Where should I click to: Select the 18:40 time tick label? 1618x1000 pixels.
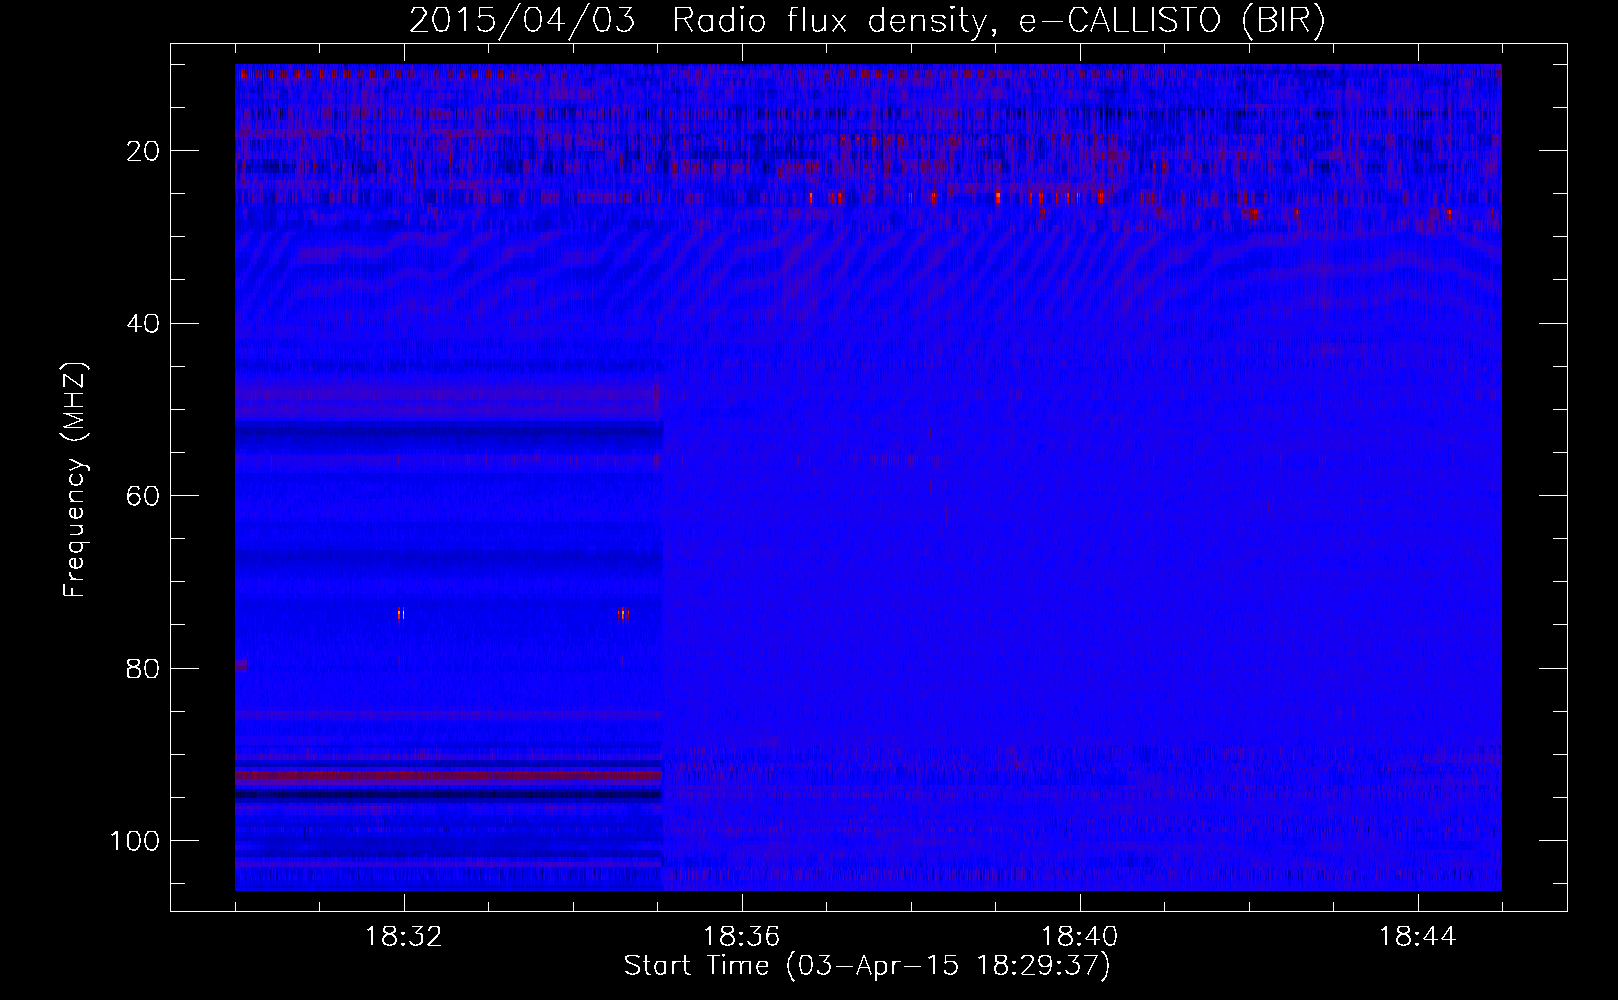(x=1079, y=937)
